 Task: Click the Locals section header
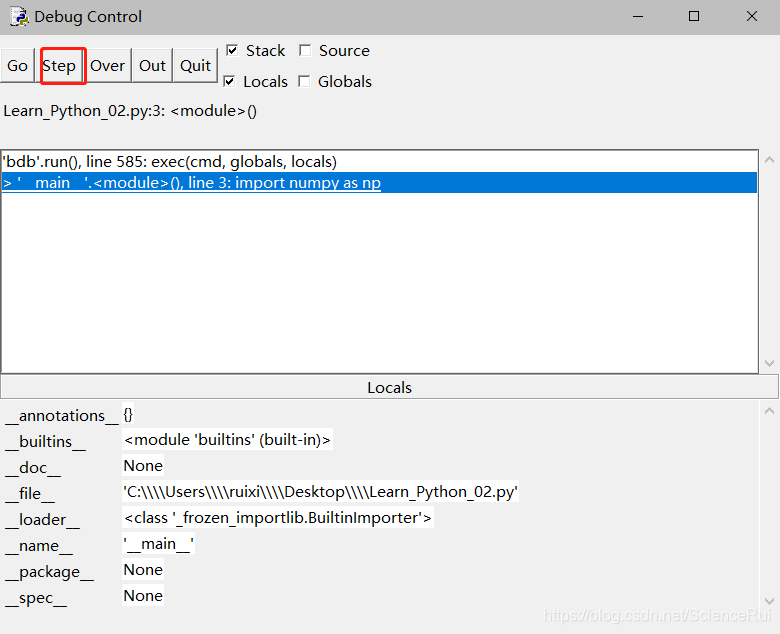coord(390,387)
